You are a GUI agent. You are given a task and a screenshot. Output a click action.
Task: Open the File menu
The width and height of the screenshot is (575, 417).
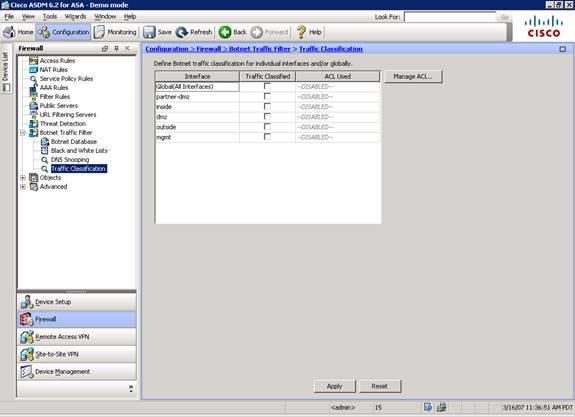coord(9,17)
